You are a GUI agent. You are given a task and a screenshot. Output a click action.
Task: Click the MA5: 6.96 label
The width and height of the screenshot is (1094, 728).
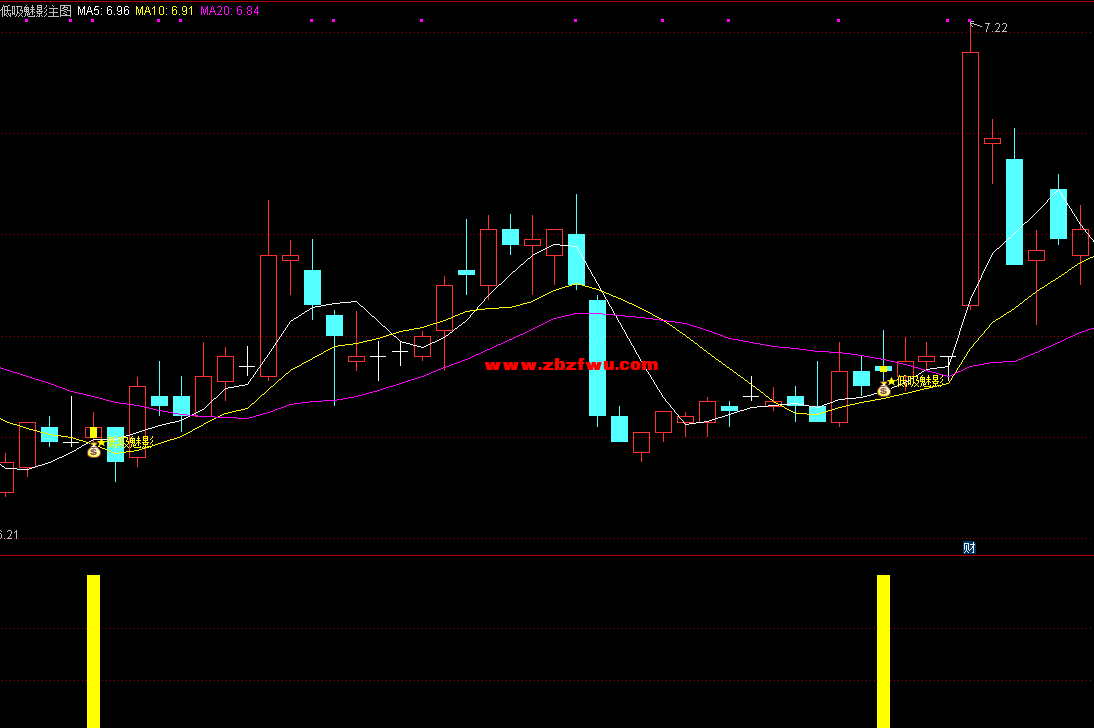(103, 11)
